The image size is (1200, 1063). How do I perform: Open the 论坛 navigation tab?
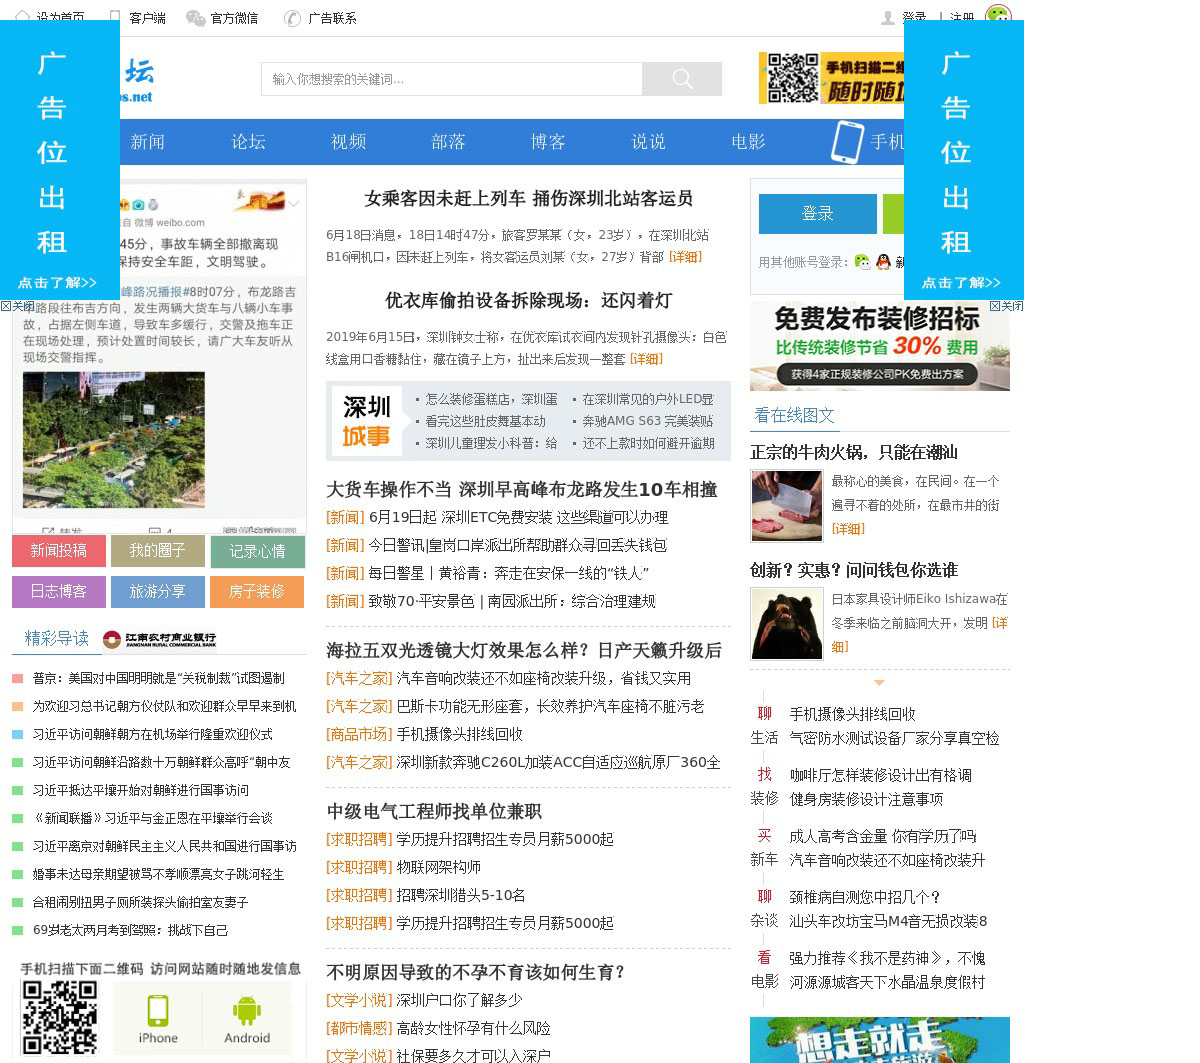coord(248,142)
